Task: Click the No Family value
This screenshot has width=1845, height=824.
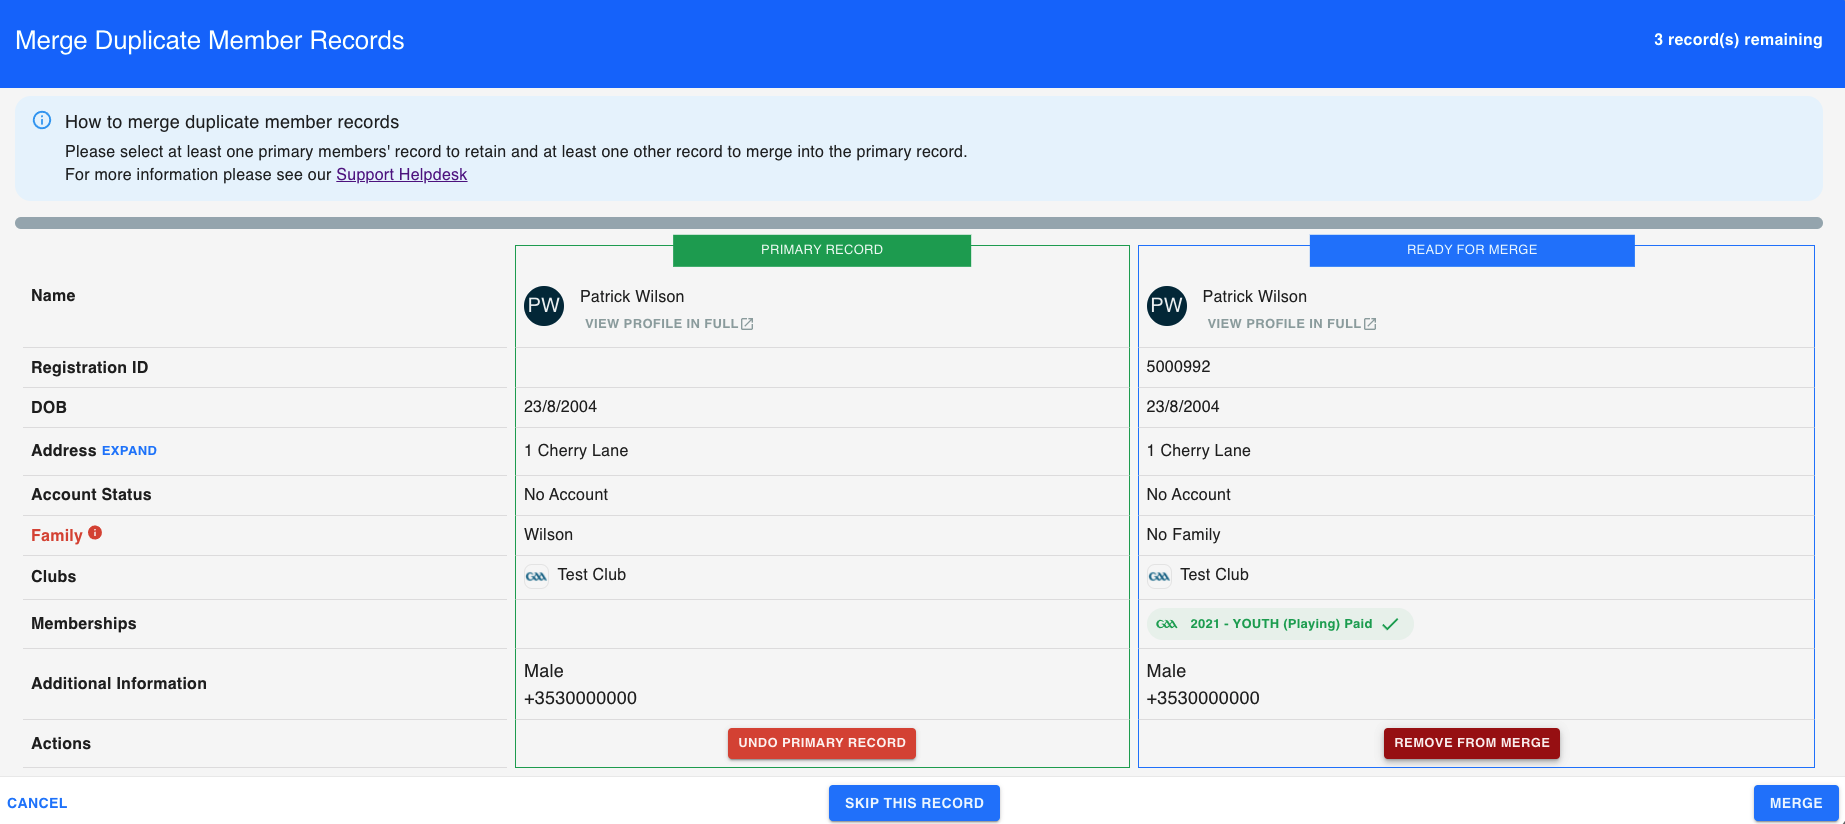Action: click(1183, 535)
